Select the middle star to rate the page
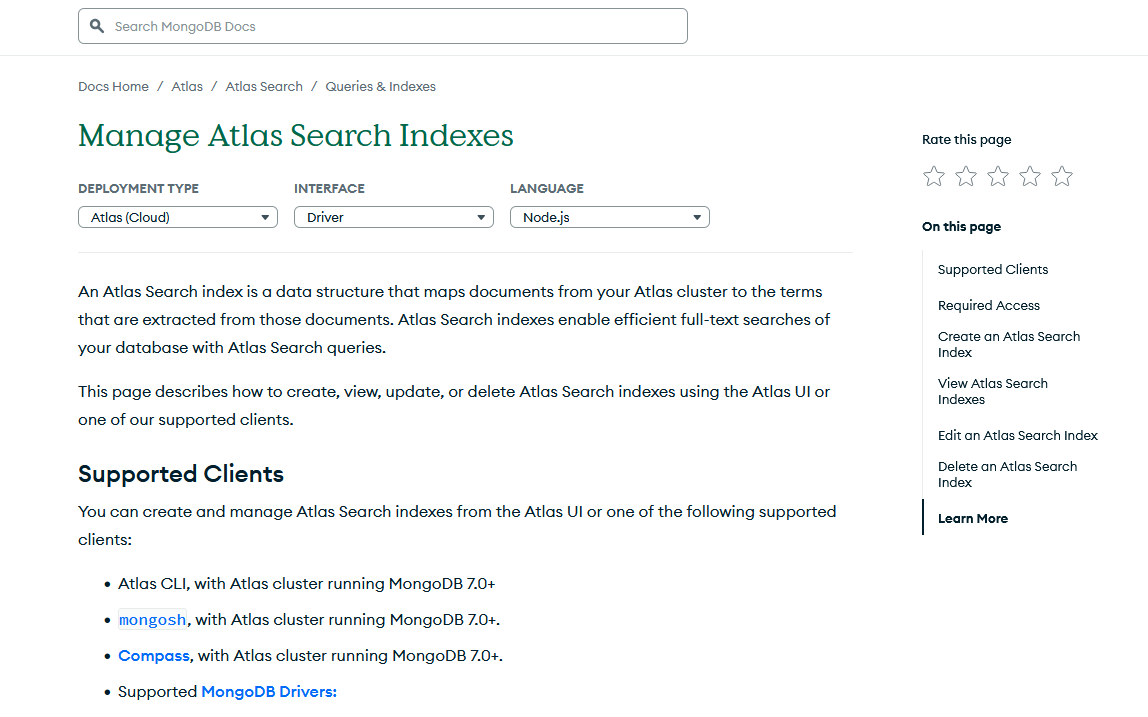Screen dimensions: 1148x717 [997, 175]
